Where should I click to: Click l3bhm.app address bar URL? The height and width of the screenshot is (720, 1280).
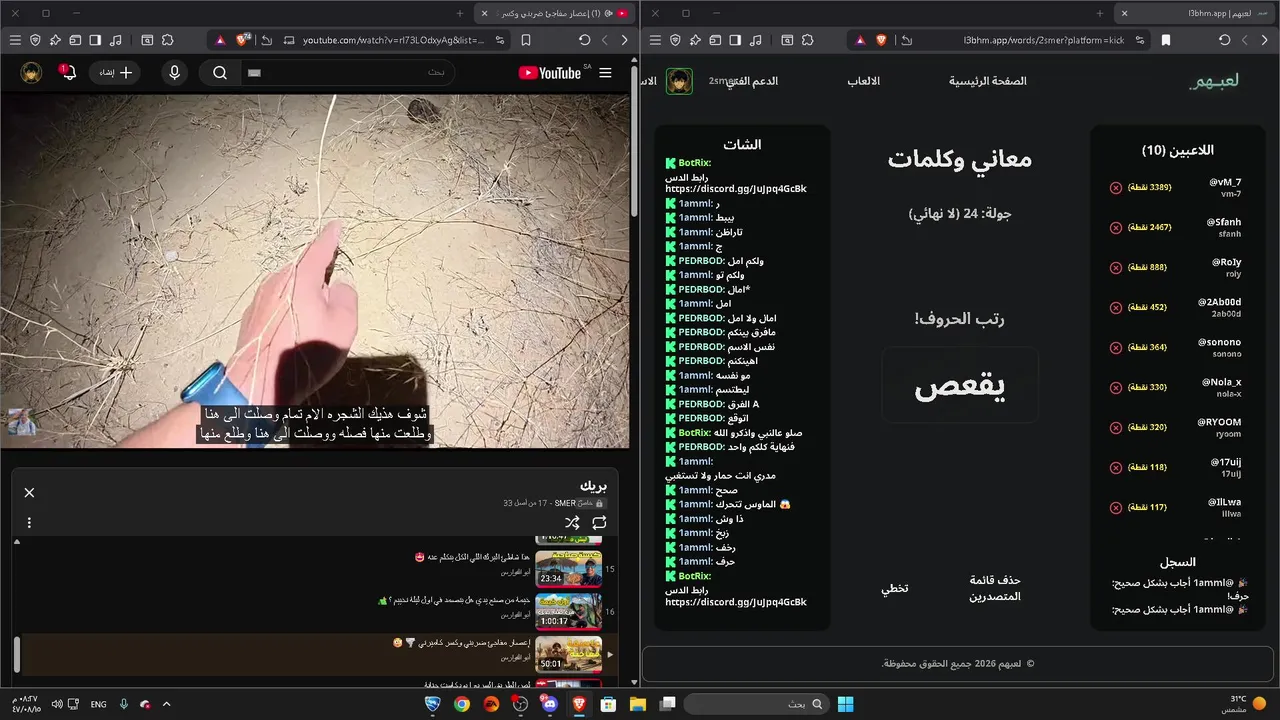tap(1044, 40)
